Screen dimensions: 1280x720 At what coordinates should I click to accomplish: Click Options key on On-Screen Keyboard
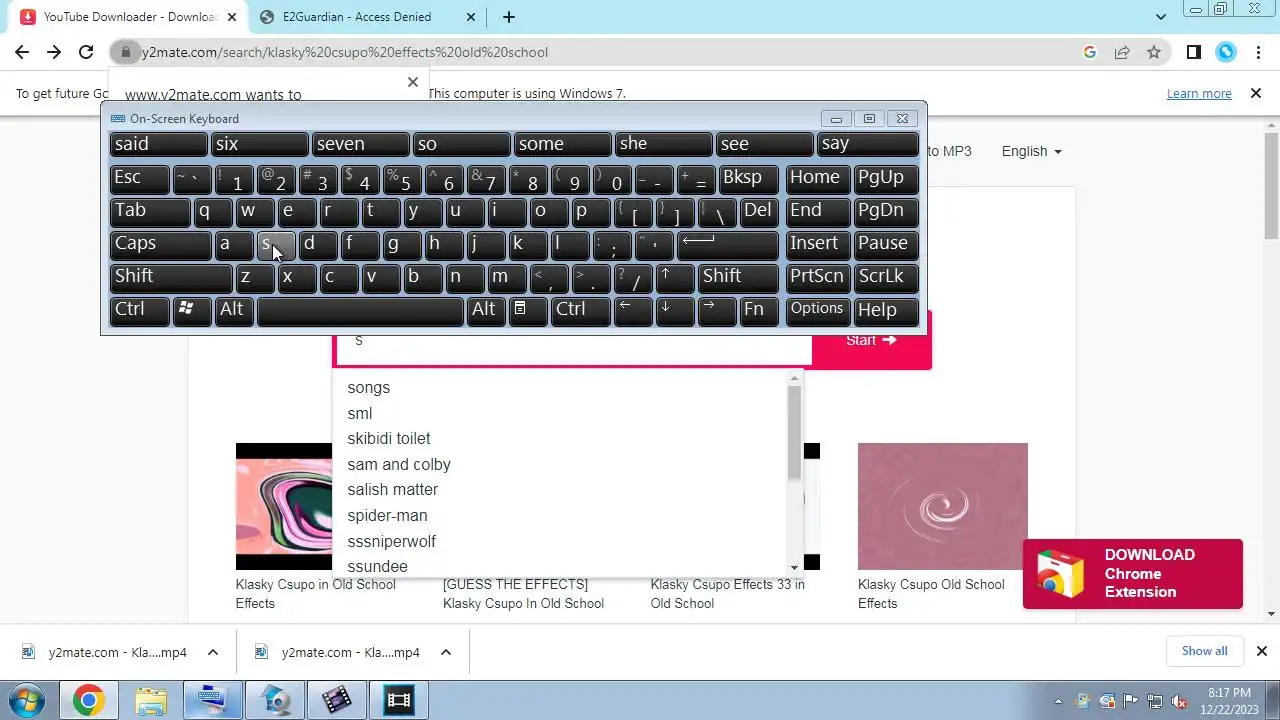click(x=817, y=310)
